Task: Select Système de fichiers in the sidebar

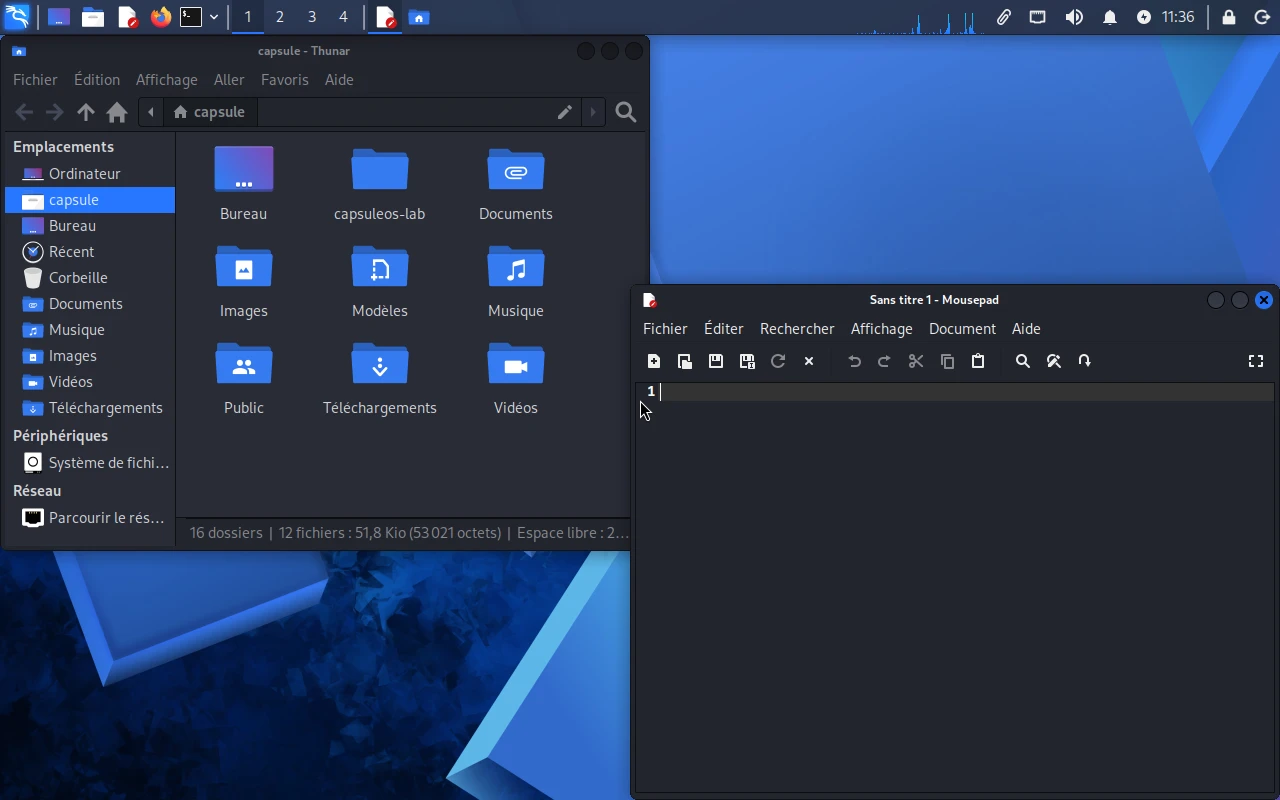Action: coord(90,463)
